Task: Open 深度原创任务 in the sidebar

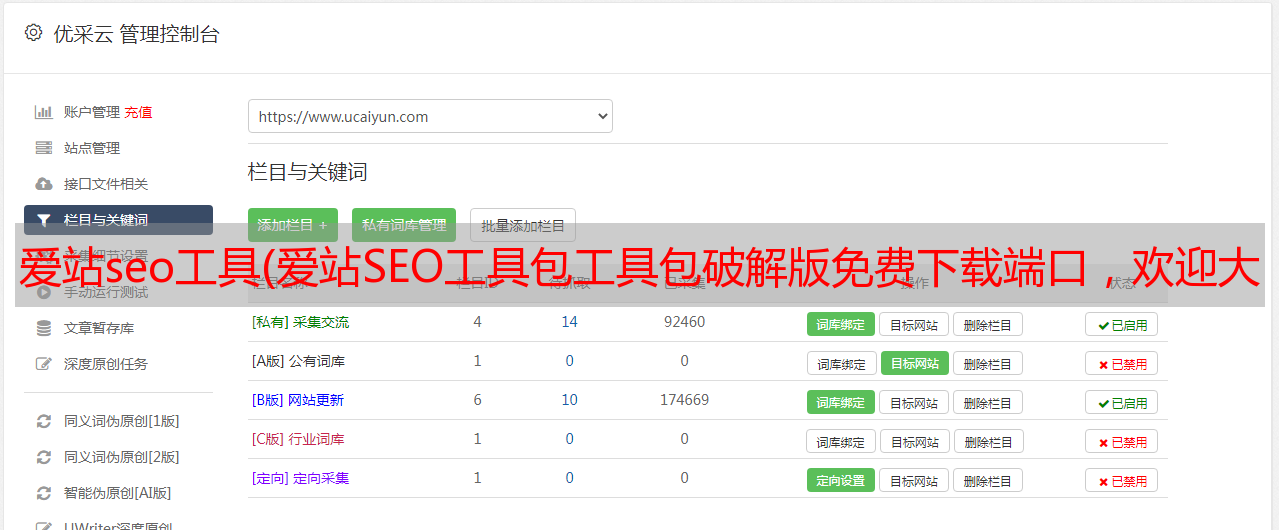Action: point(106,364)
